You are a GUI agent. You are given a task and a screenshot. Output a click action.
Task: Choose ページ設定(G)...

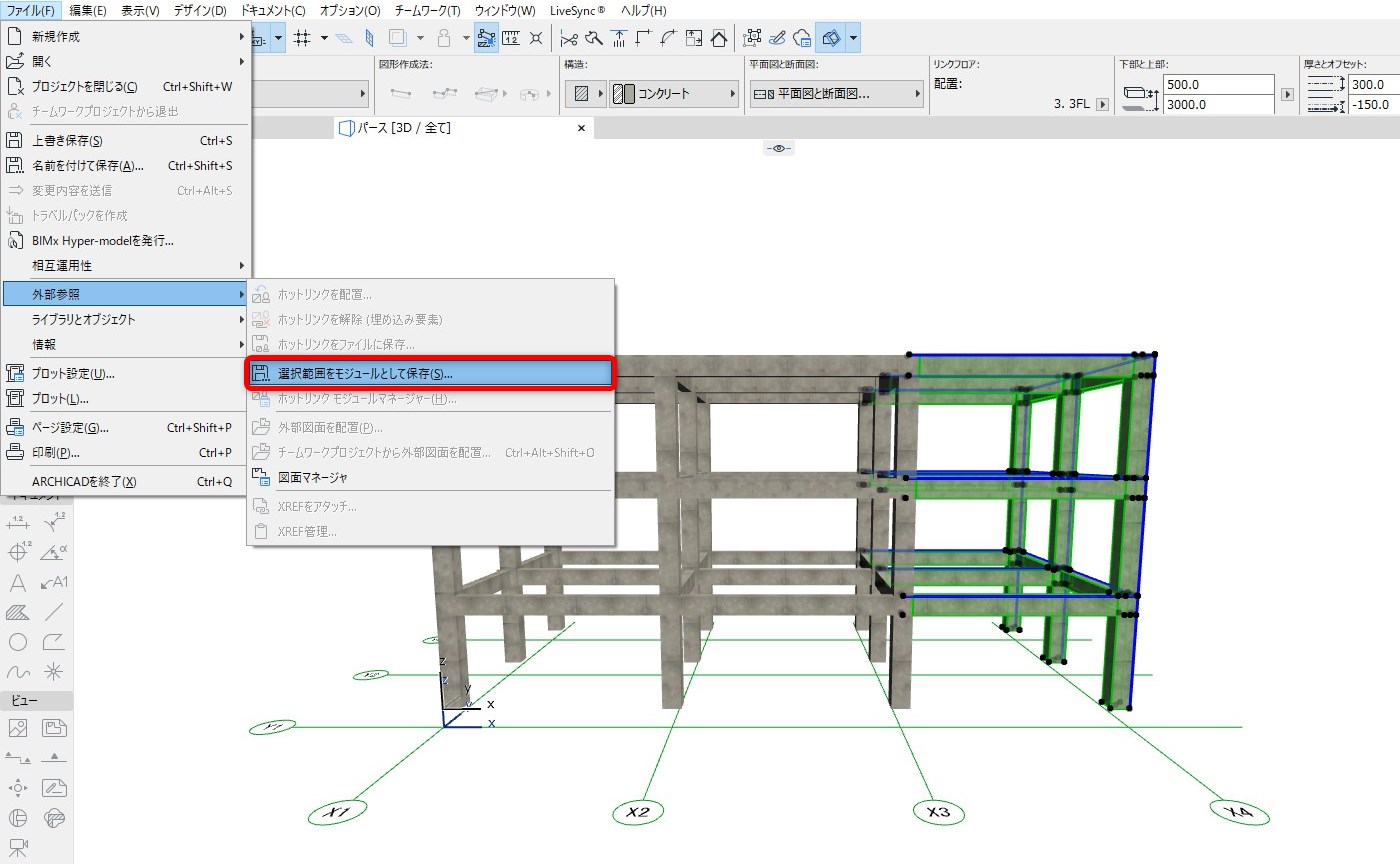(125, 428)
